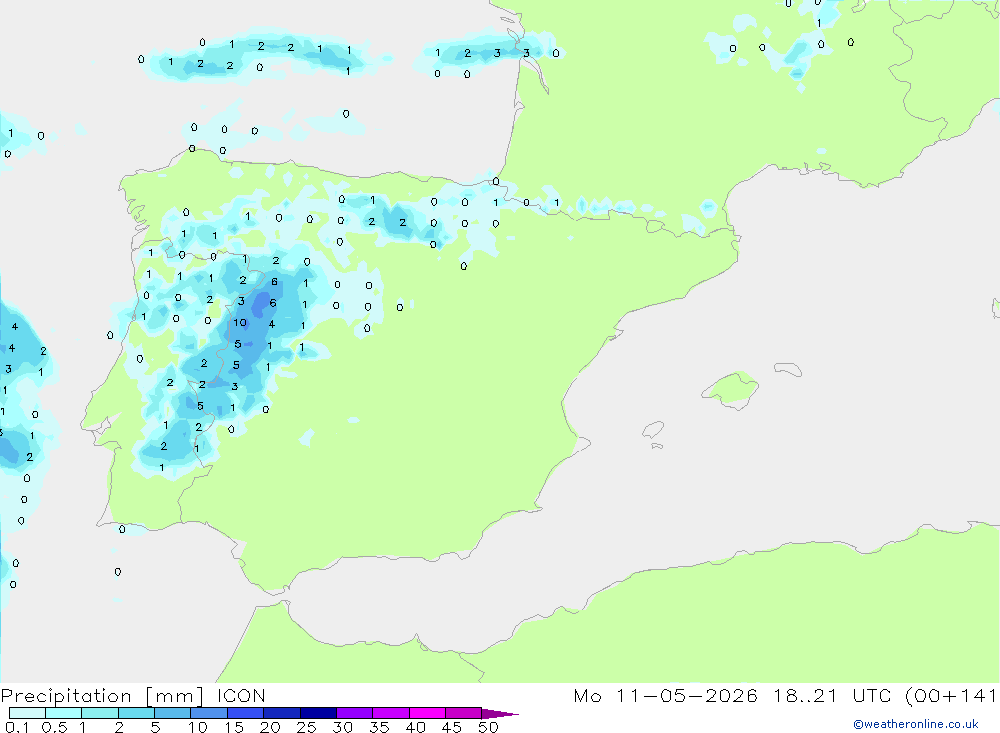Click the '35' legend scale label

coord(379,727)
